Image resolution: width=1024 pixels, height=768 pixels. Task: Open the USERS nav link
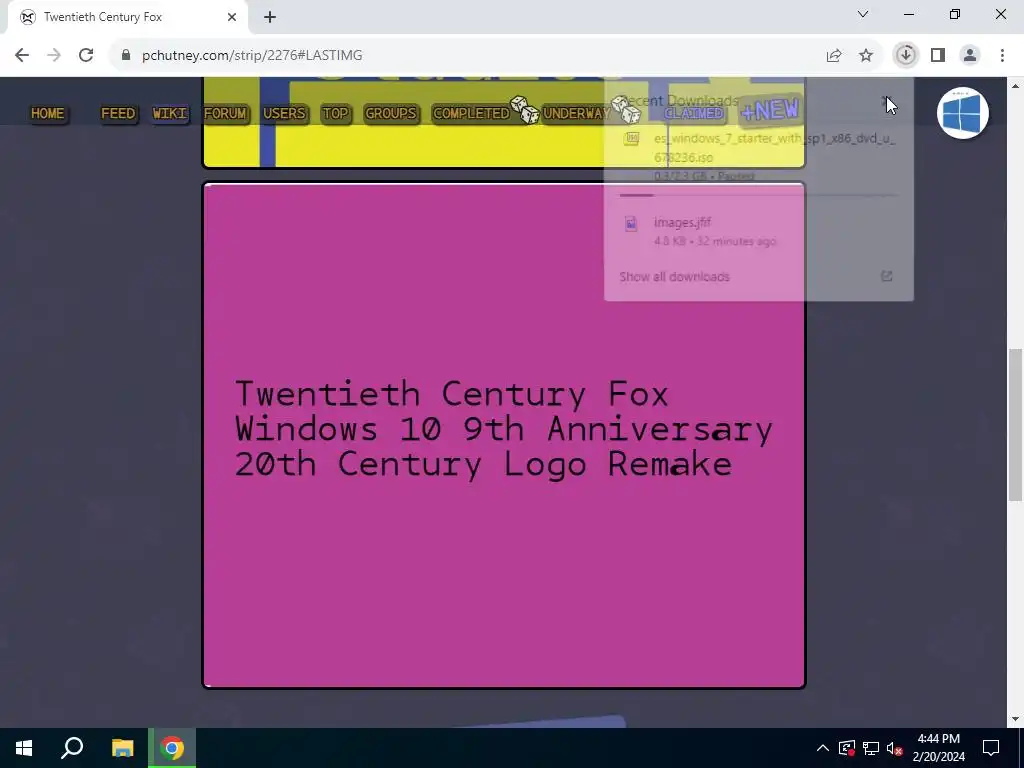[284, 114]
